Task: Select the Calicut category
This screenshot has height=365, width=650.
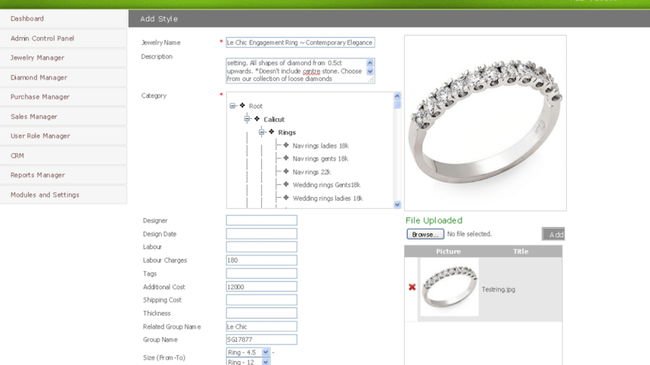Action: click(274, 119)
